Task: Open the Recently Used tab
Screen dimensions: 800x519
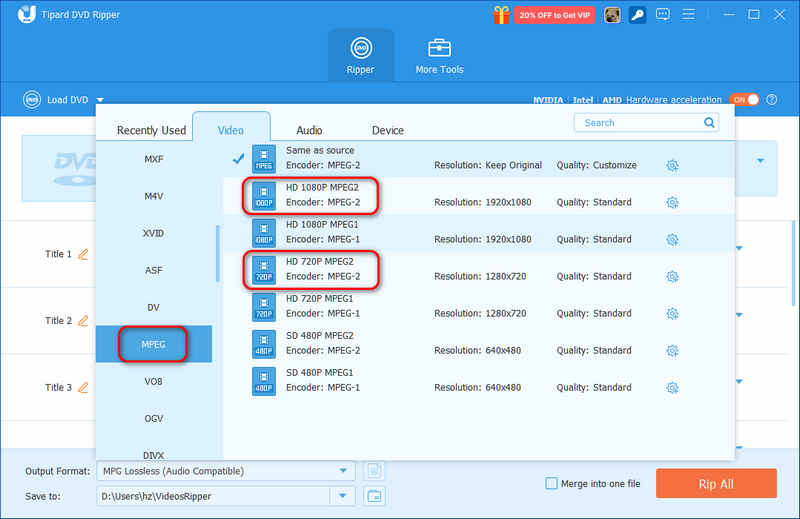Action: (x=152, y=130)
